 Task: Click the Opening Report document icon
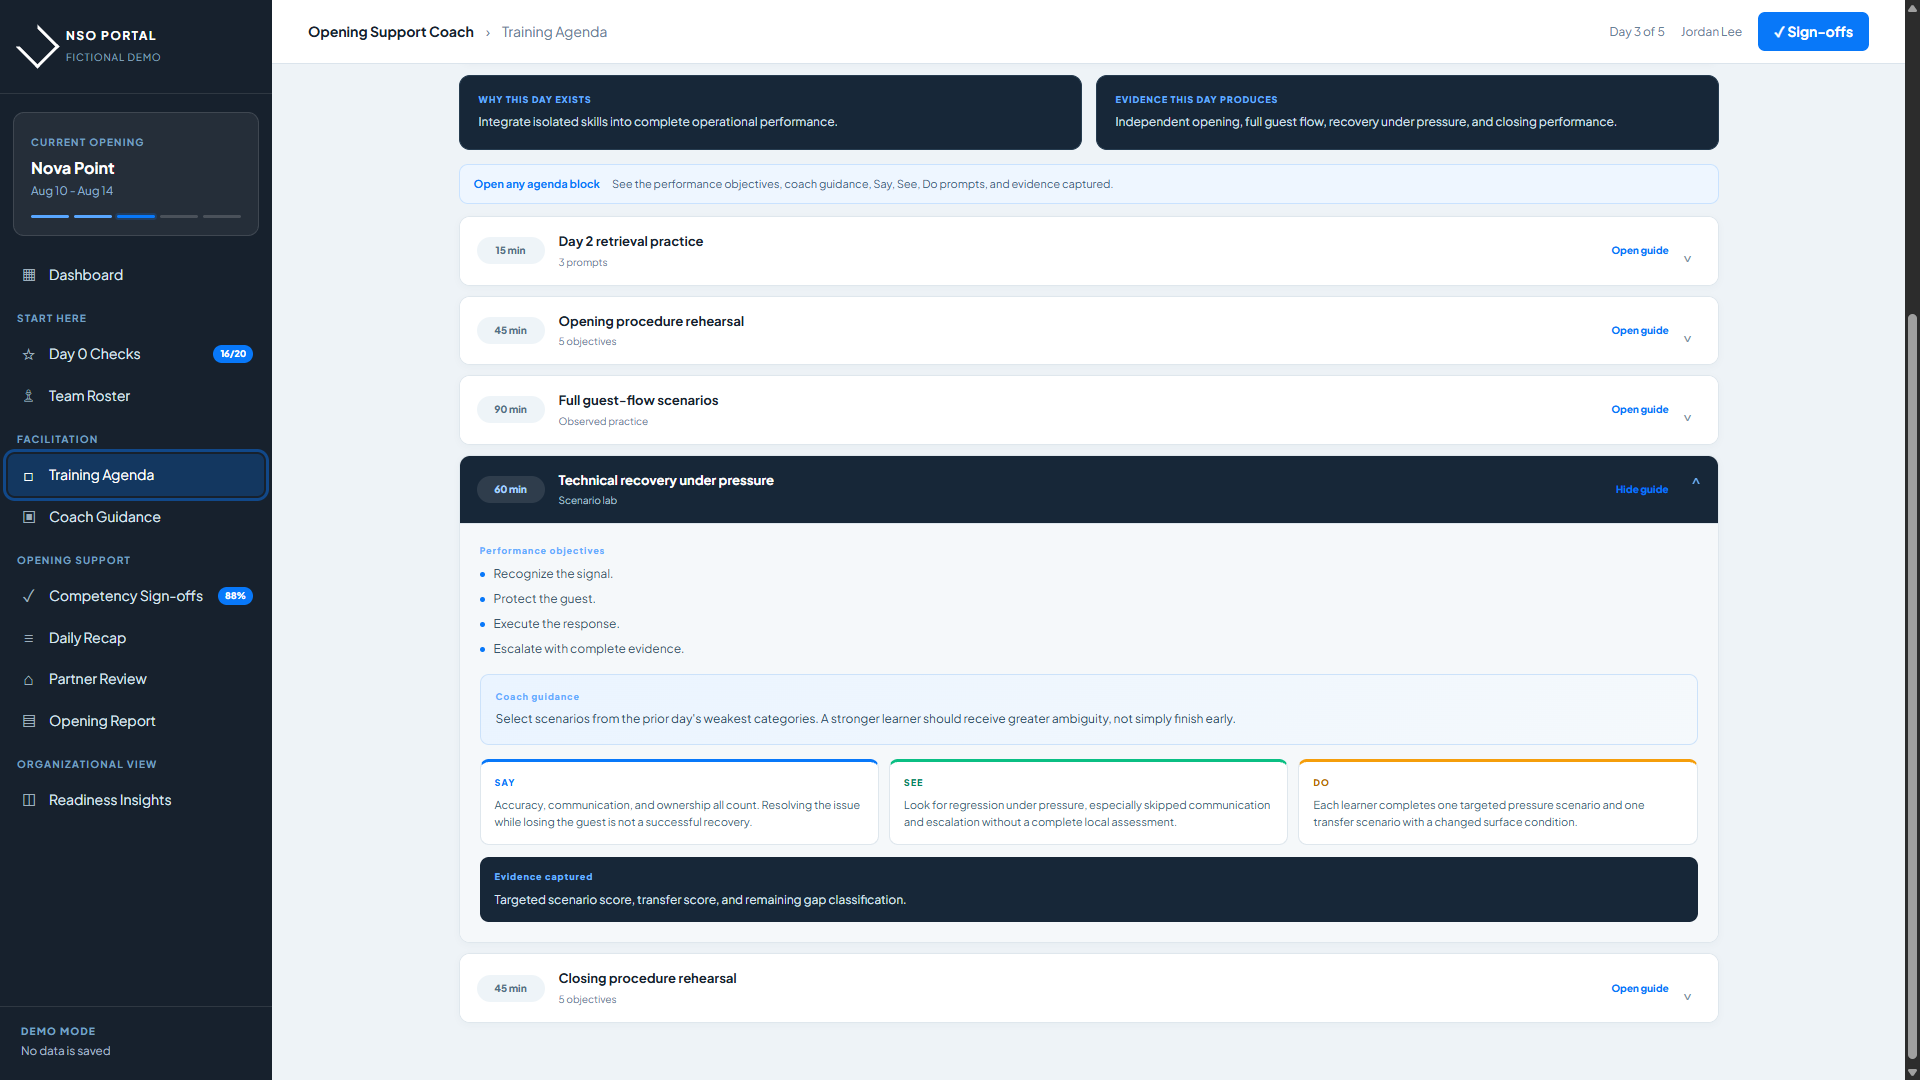[29, 721]
